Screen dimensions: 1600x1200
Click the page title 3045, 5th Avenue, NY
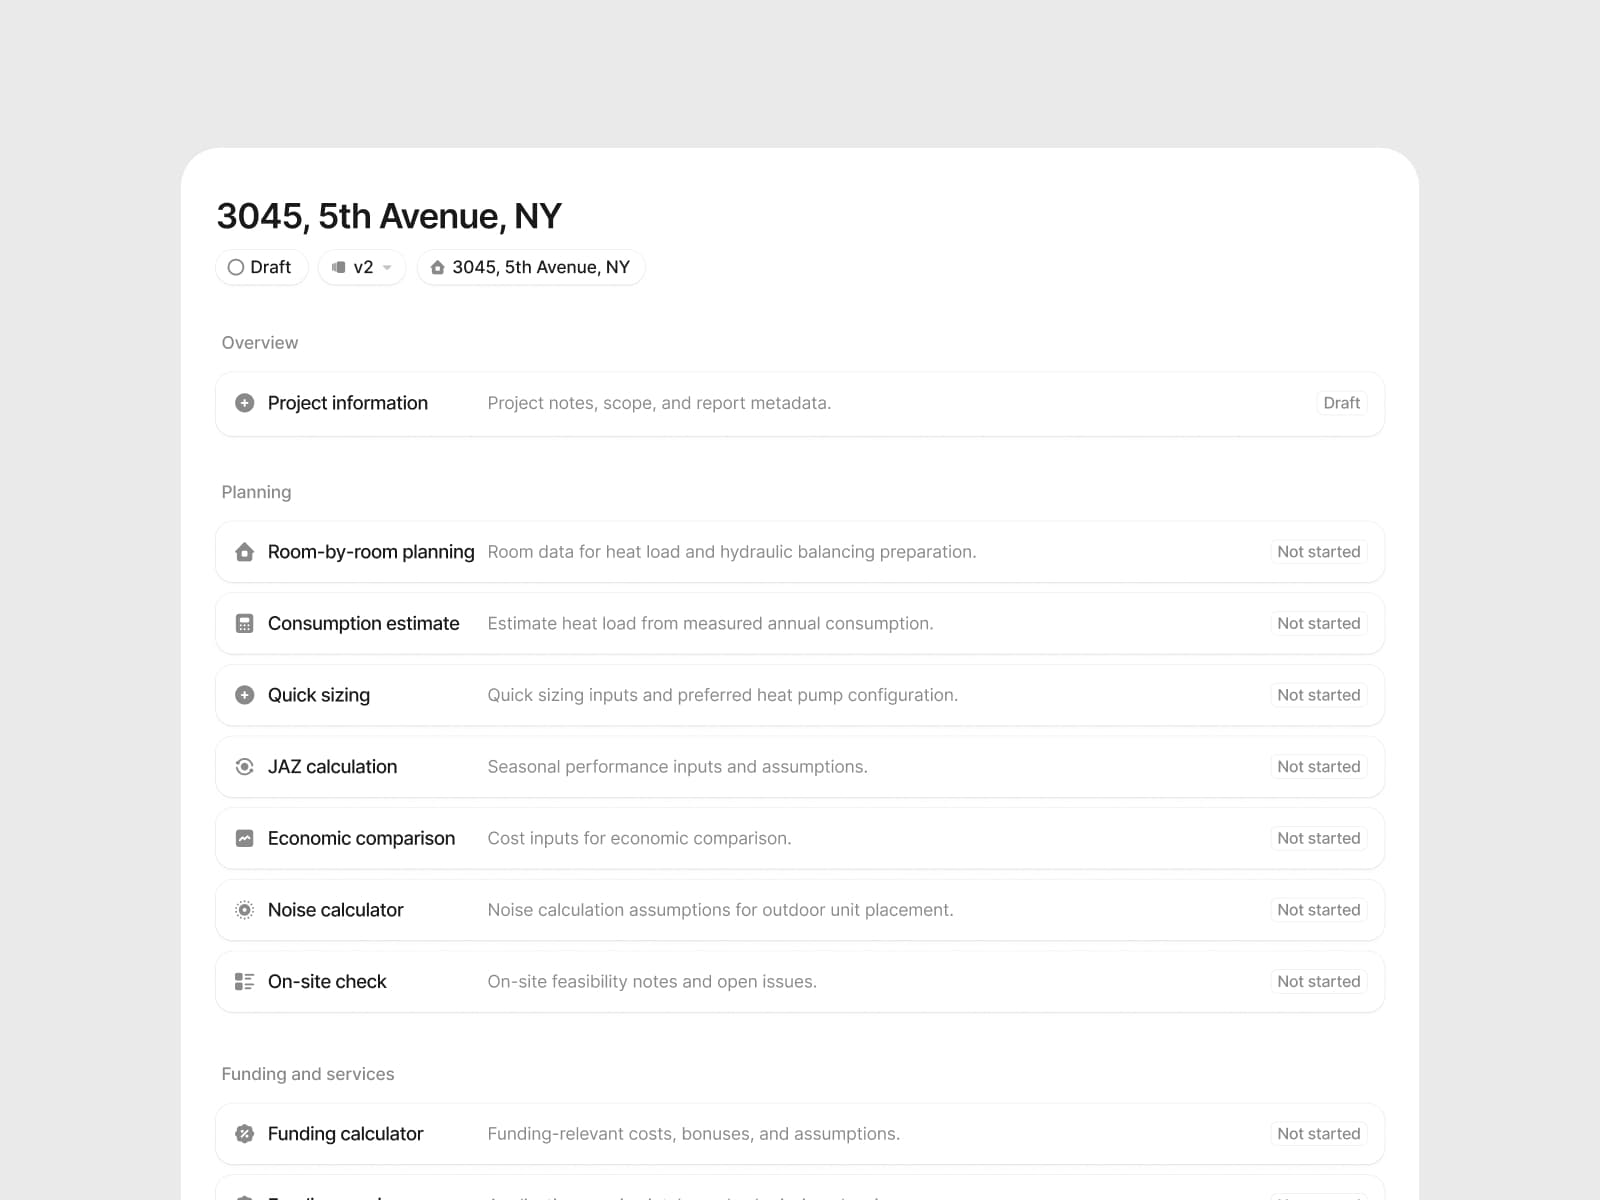[x=389, y=216]
